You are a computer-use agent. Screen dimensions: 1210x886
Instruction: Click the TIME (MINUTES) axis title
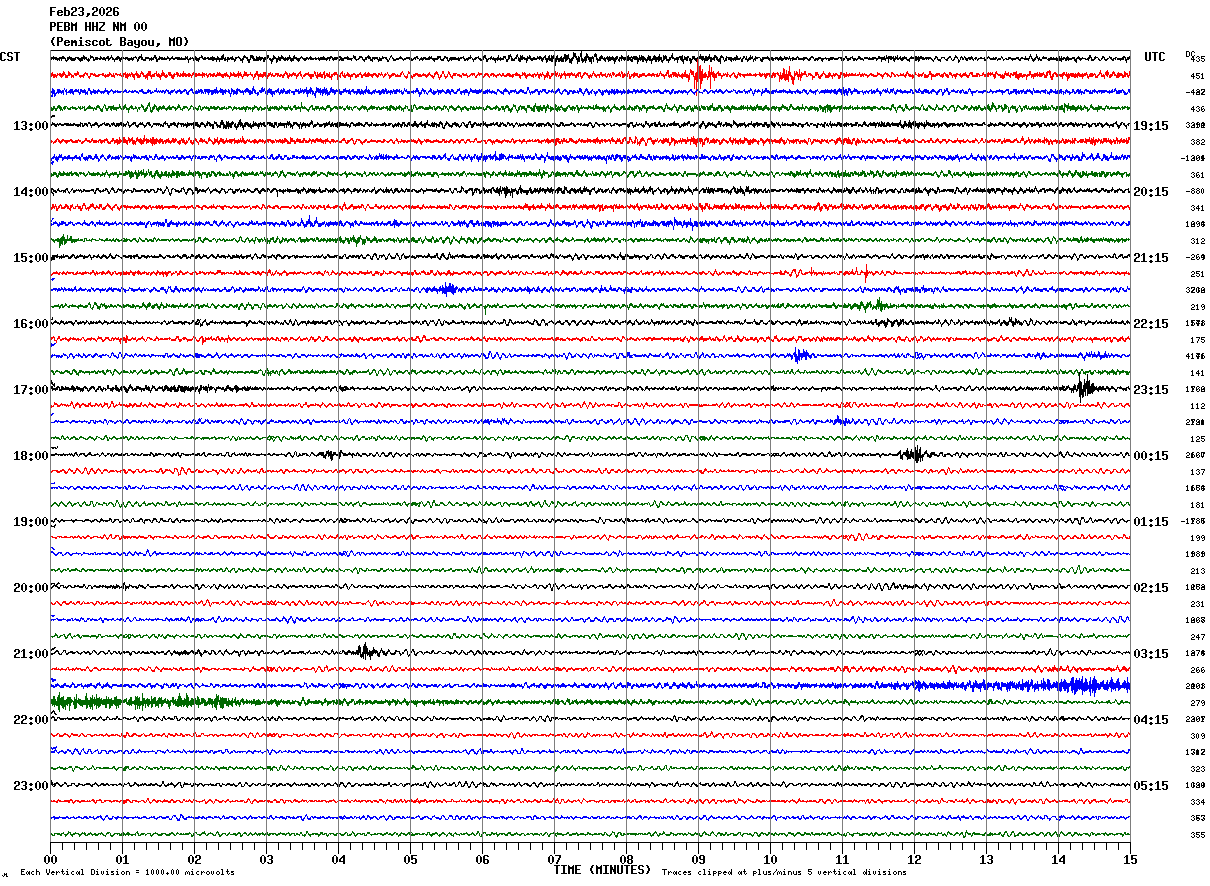[602, 870]
